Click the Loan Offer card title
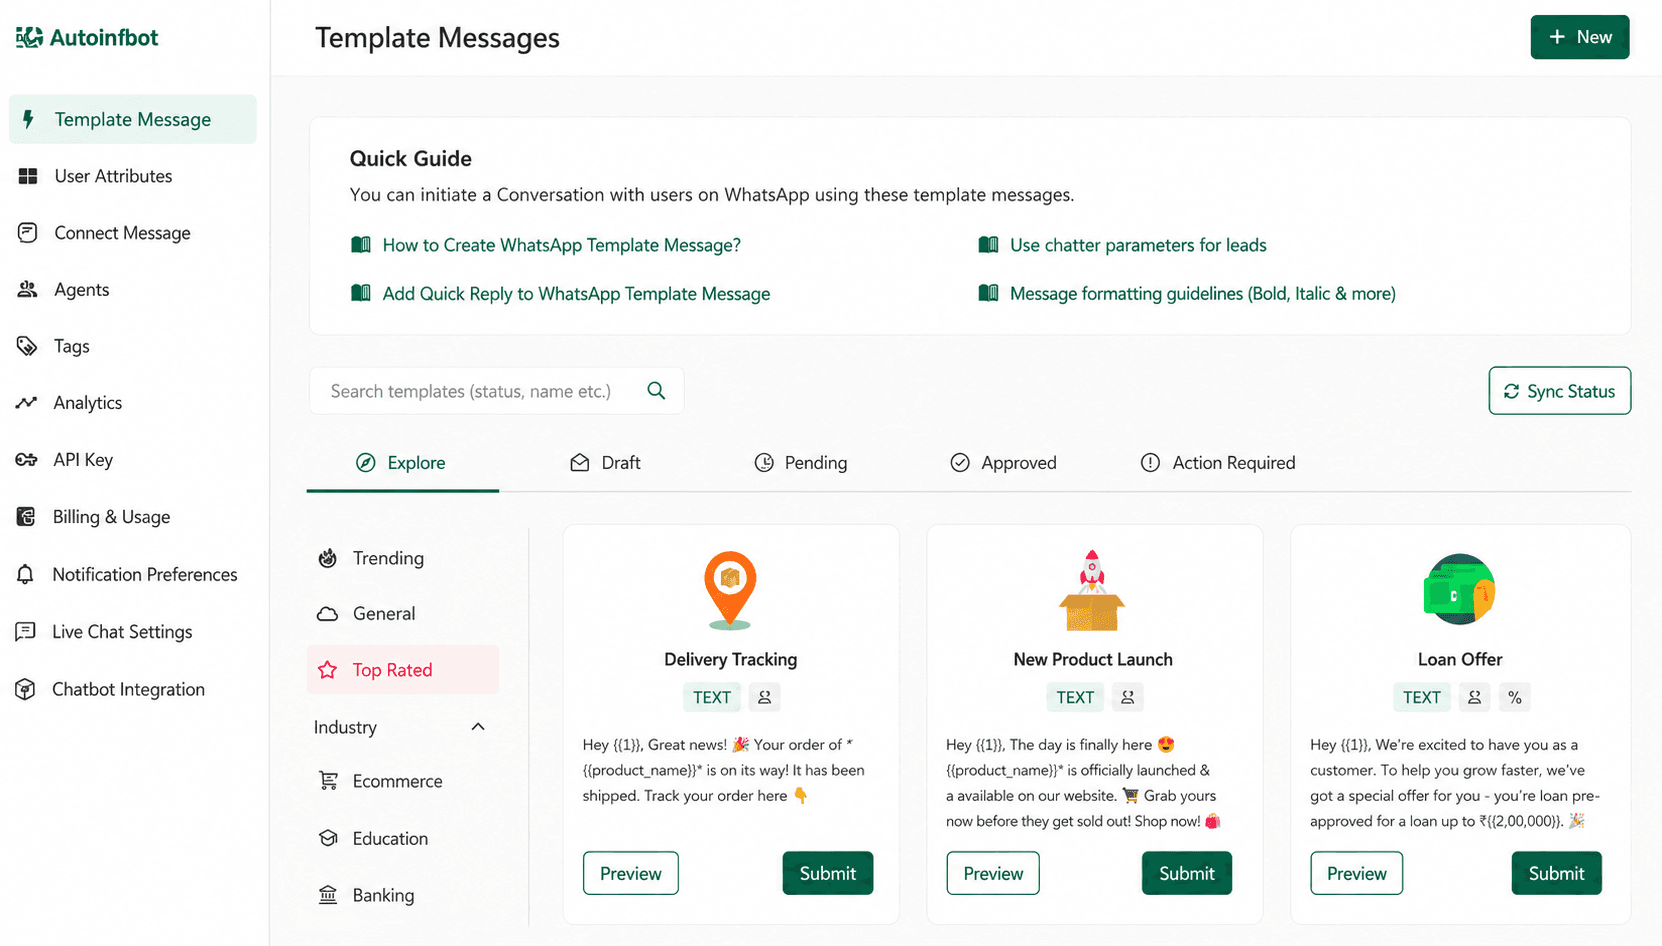The height and width of the screenshot is (946, 1662). pos(1460,660)
